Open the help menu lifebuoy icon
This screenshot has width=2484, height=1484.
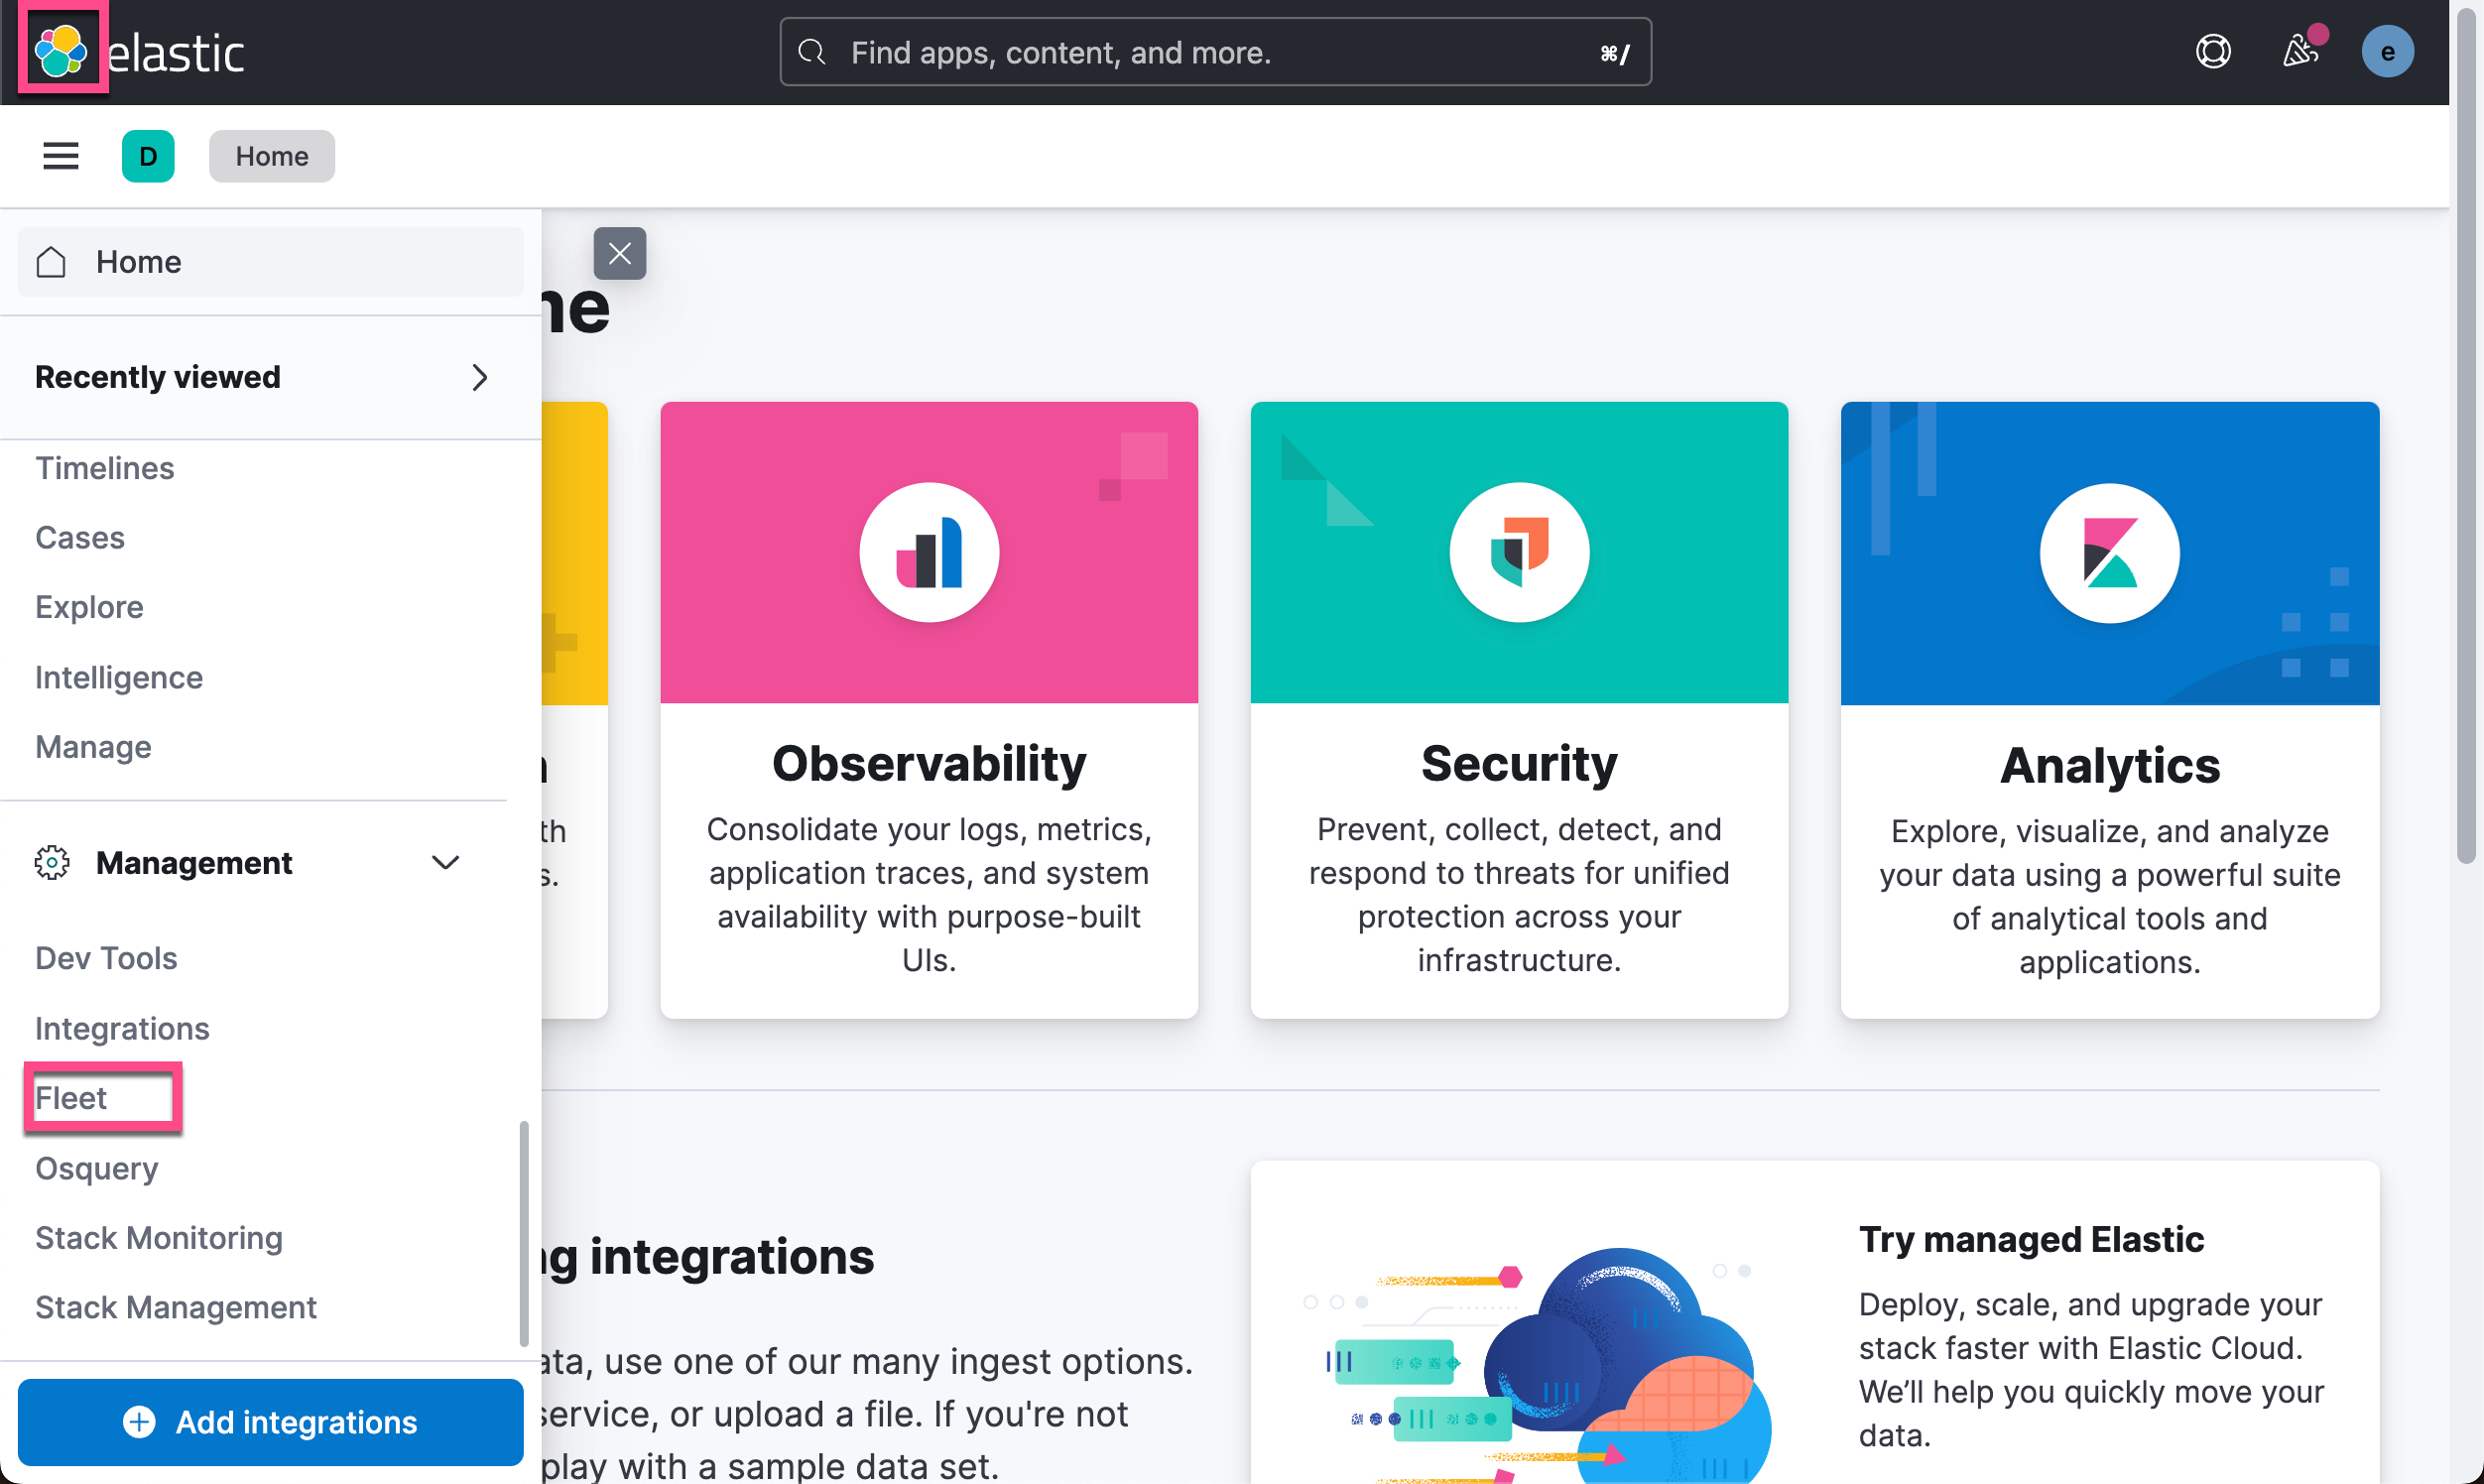click(x=2212, y=52)
